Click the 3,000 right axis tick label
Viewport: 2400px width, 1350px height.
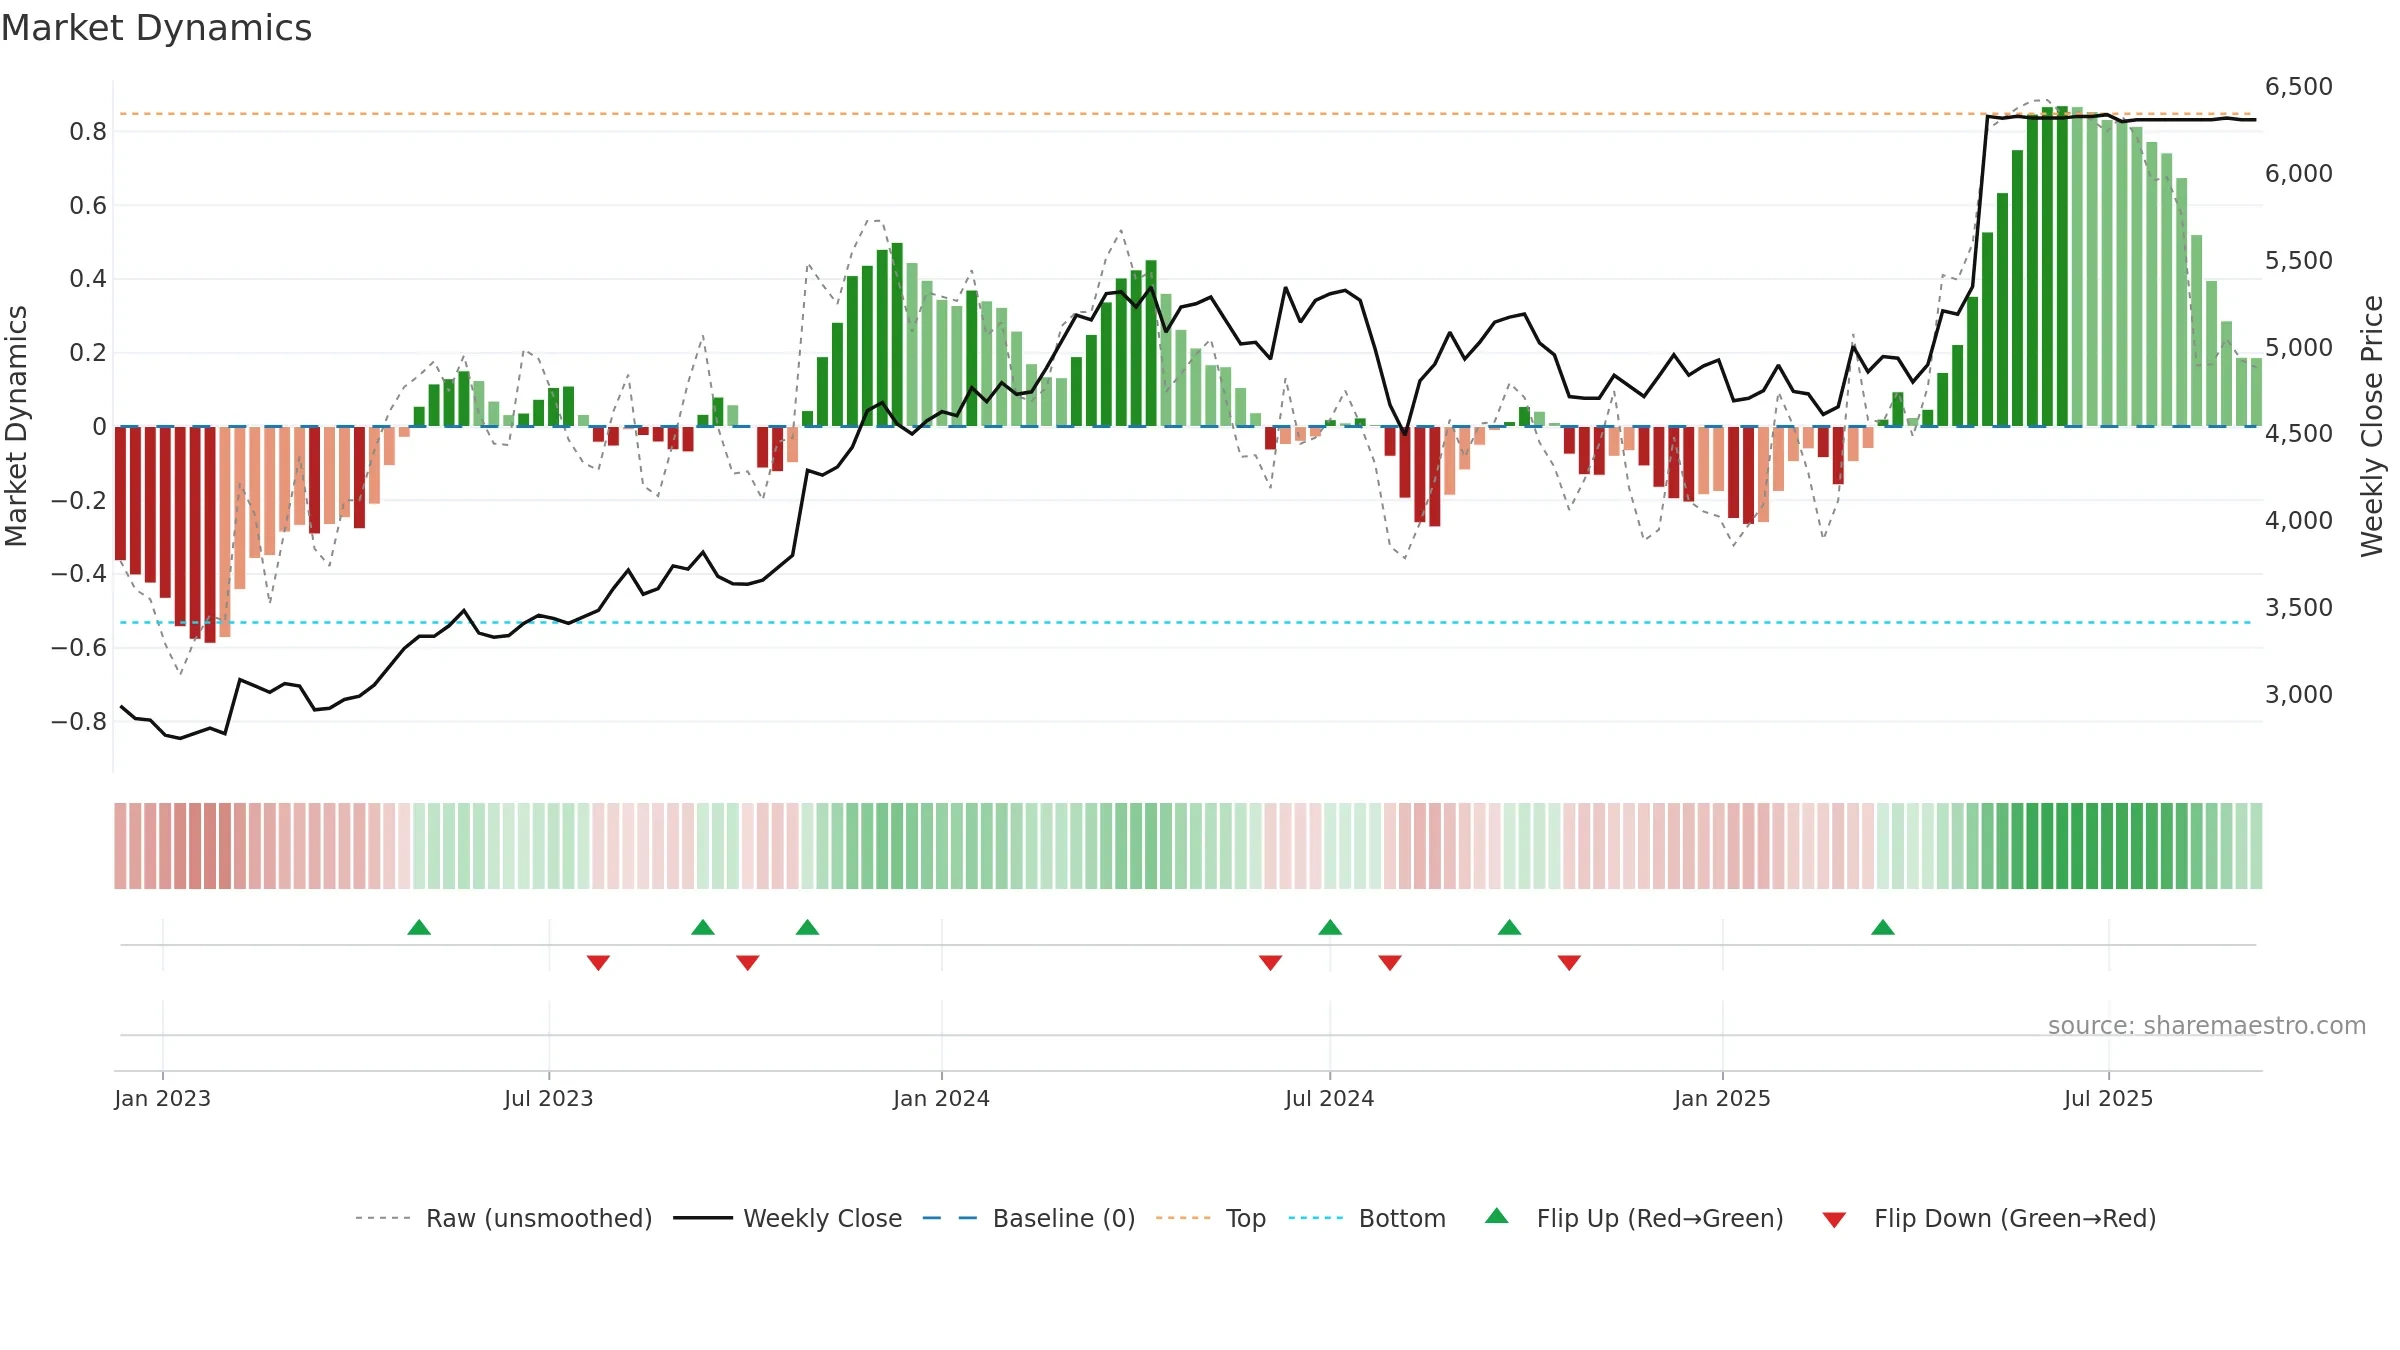coord(2299,694)
